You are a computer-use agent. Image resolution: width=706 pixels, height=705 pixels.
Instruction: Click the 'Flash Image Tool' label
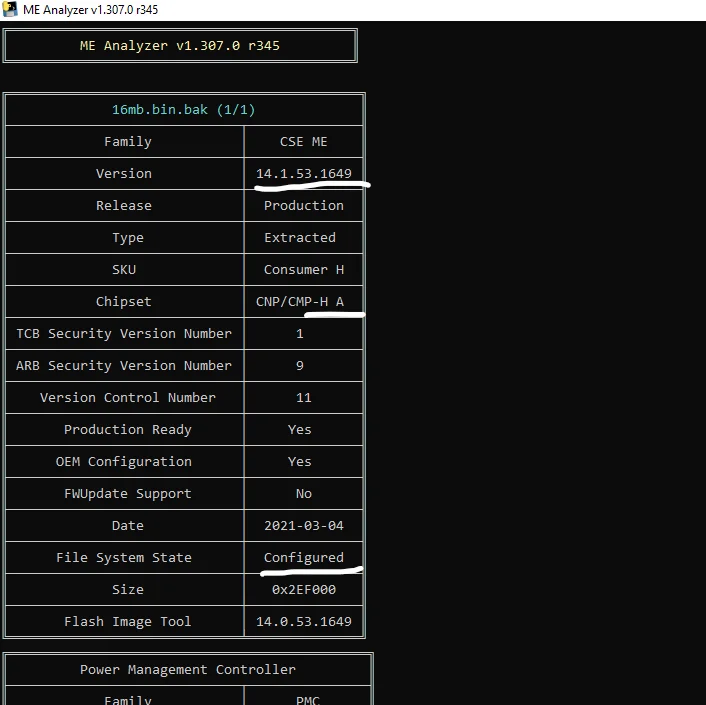128,621
